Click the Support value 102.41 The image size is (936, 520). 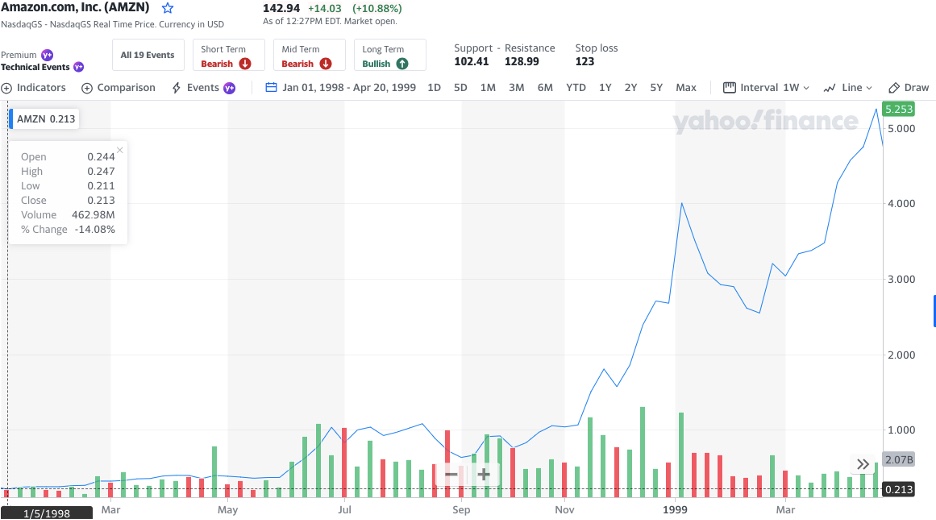click(472, 61)
